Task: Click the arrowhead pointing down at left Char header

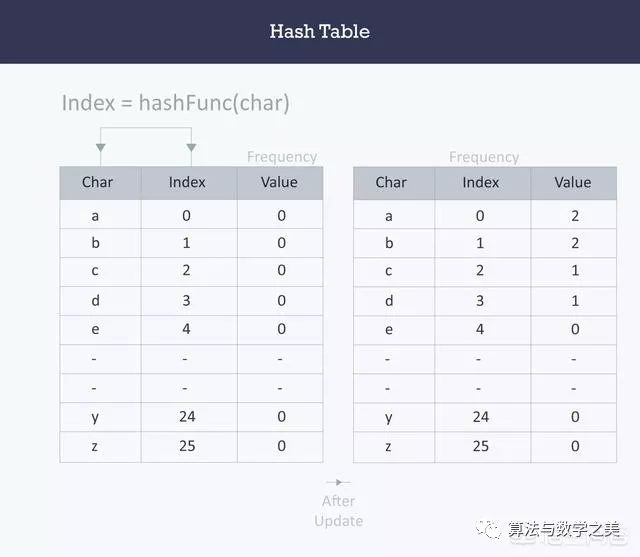Action: [99, 149]
